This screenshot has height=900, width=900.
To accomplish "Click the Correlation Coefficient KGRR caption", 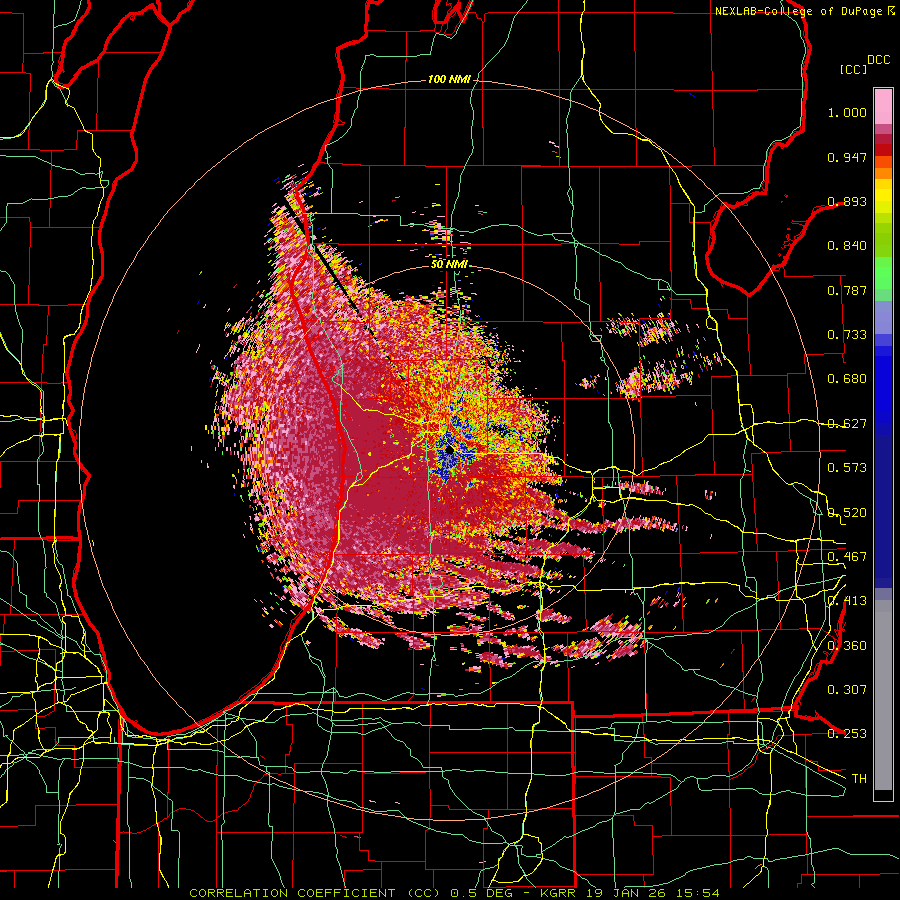I will (454, 893).
